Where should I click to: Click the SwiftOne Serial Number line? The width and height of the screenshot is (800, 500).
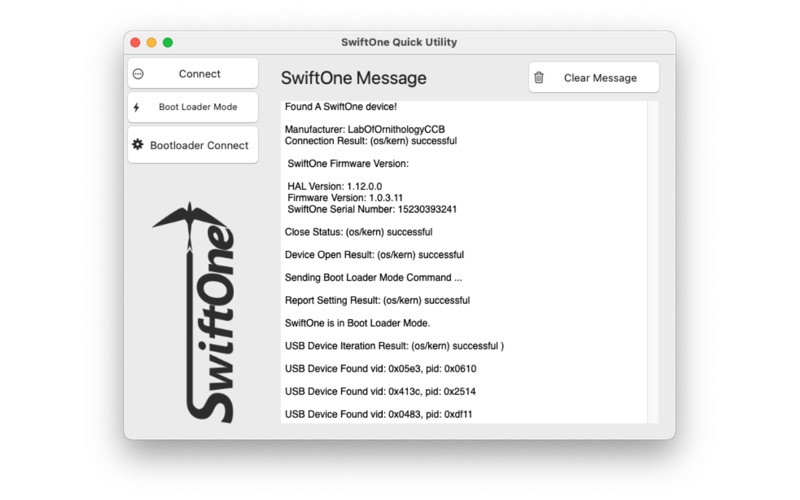coord(372,210)
